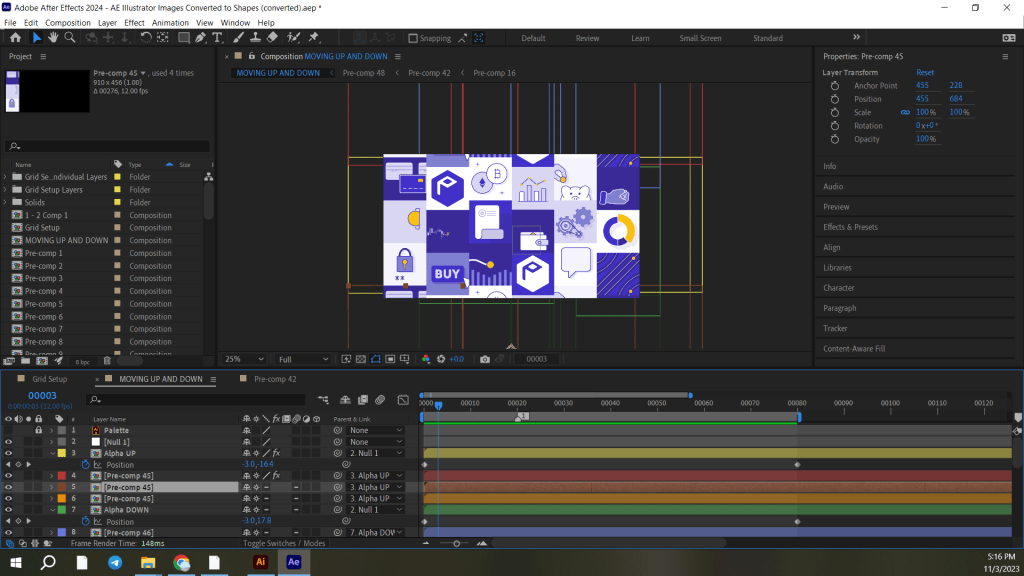This screenshot has width=1024, height=576.
Task: Click Reset in Layer Transform
Action: coord(925,73)
